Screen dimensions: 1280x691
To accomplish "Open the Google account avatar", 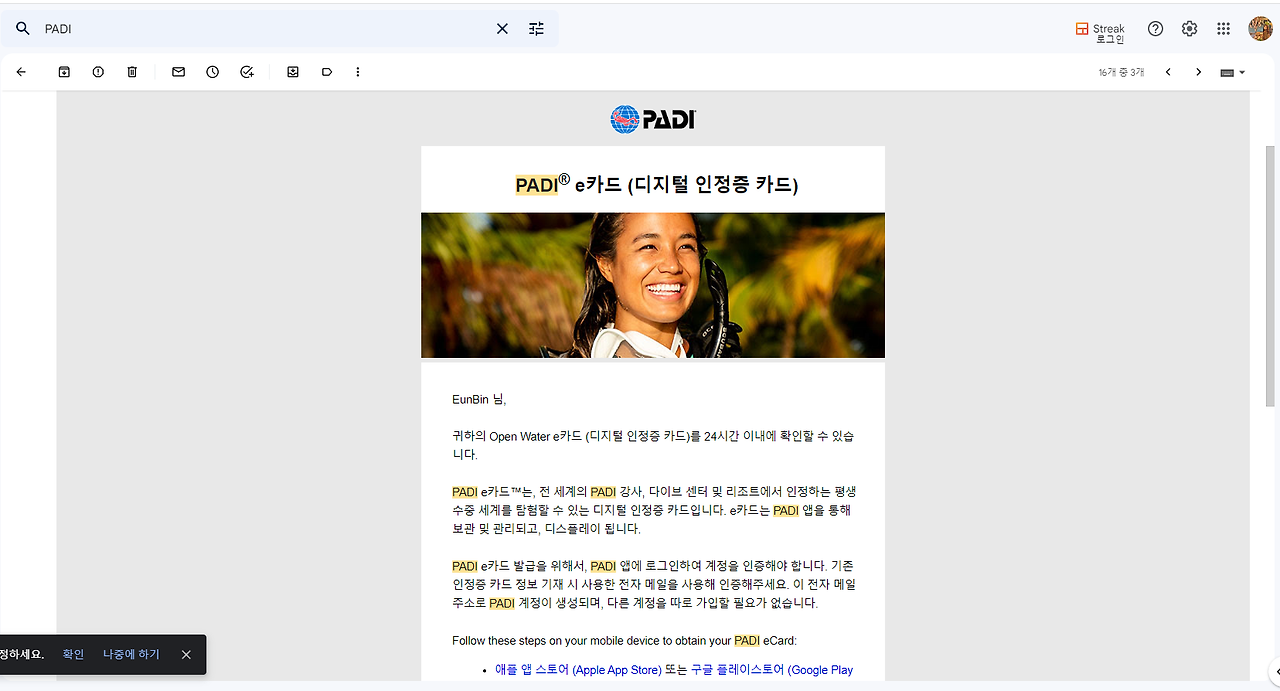I will click(x=1260, y=29).
